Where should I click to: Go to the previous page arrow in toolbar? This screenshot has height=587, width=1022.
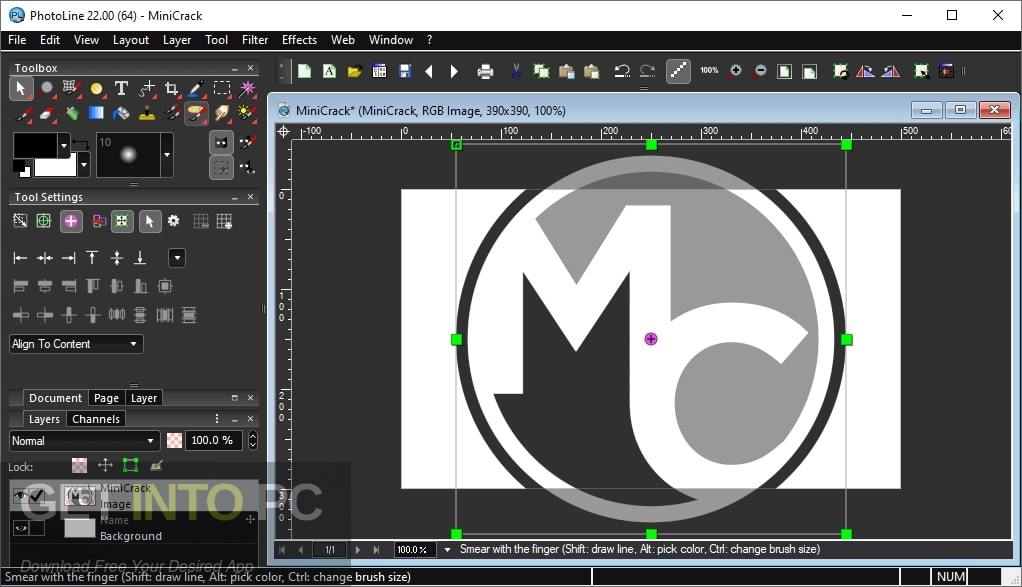pyautogui.click(x=429, y=71)
